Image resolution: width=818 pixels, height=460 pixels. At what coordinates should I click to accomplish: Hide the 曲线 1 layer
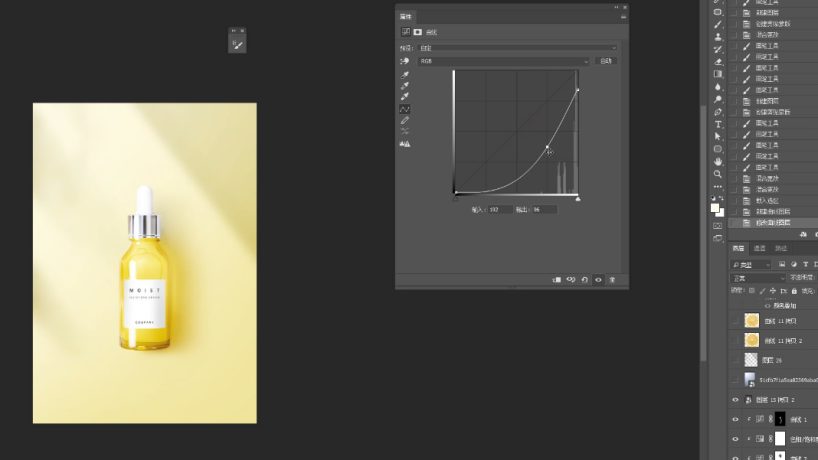point(735,419)
